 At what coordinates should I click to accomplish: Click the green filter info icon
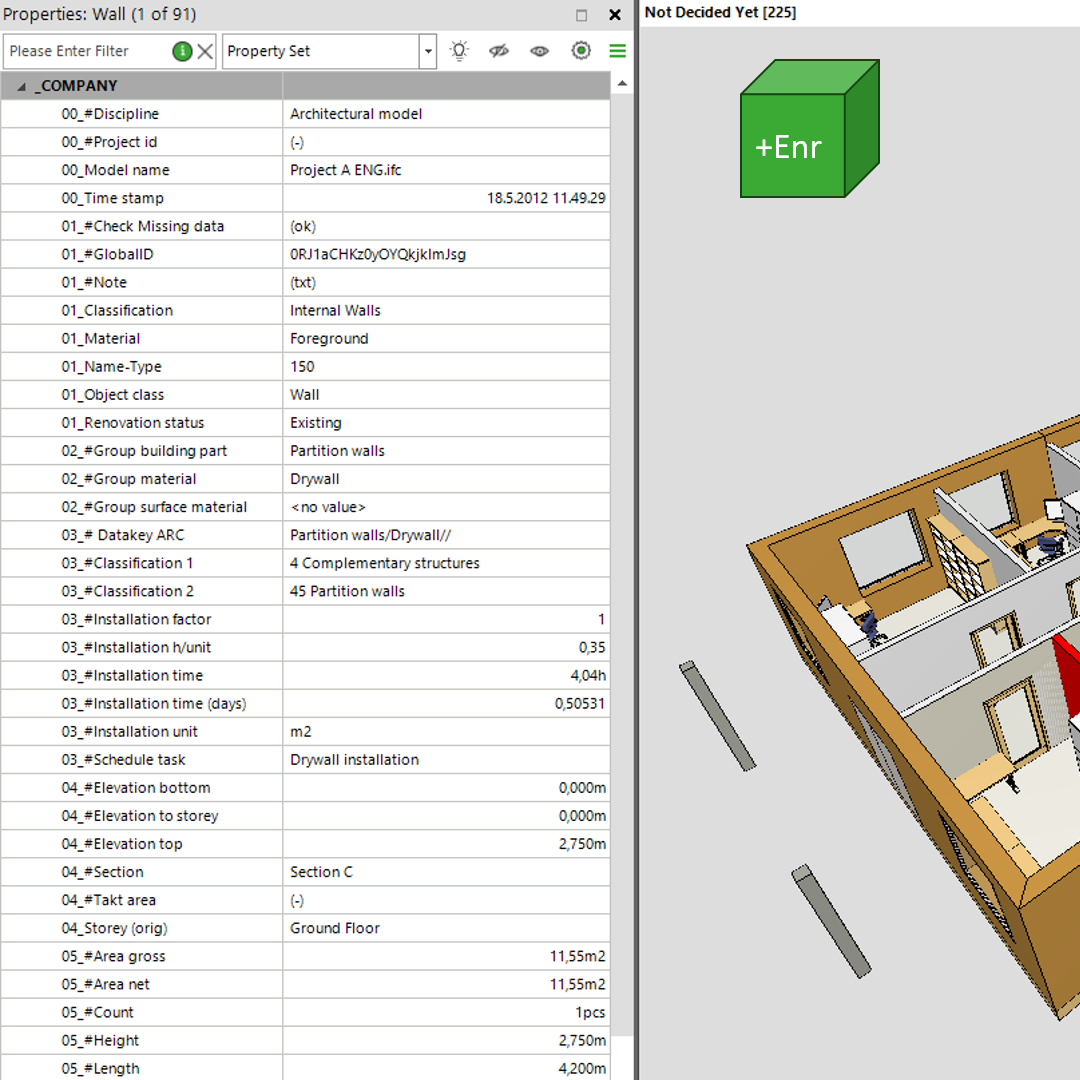(x=182, y=51)
